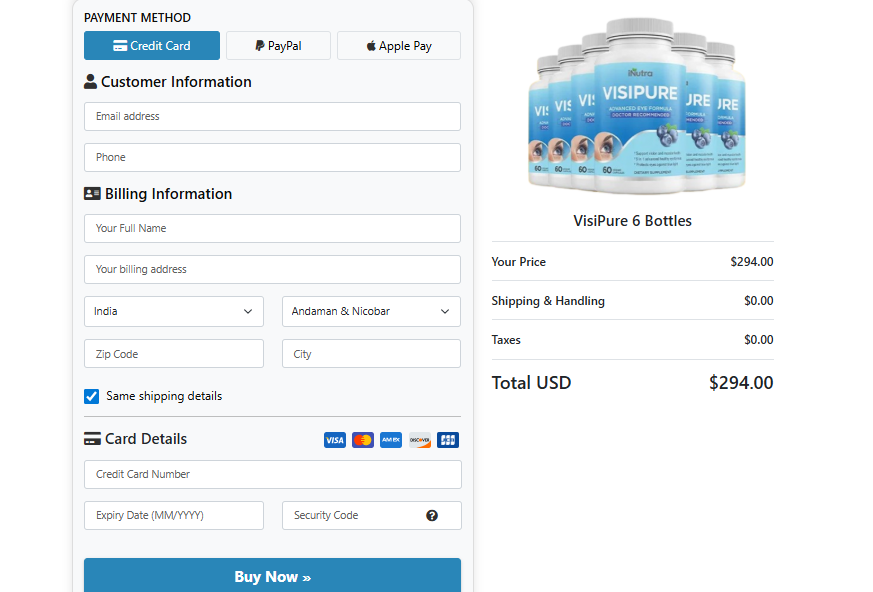Choose Apple Pay payment option
The width and height of the screenshot is (873, 592).
click(399, 46)
